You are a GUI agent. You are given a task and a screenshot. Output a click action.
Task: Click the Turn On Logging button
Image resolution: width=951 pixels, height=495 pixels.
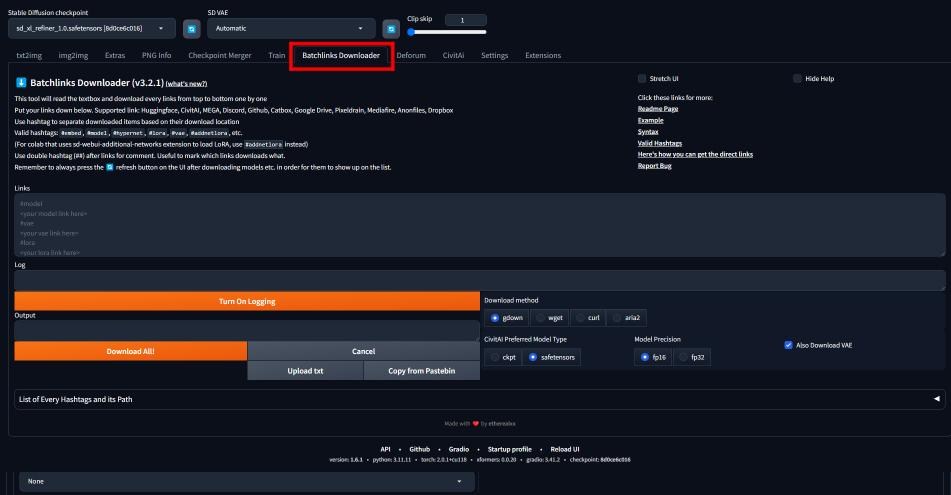[247, 301]
